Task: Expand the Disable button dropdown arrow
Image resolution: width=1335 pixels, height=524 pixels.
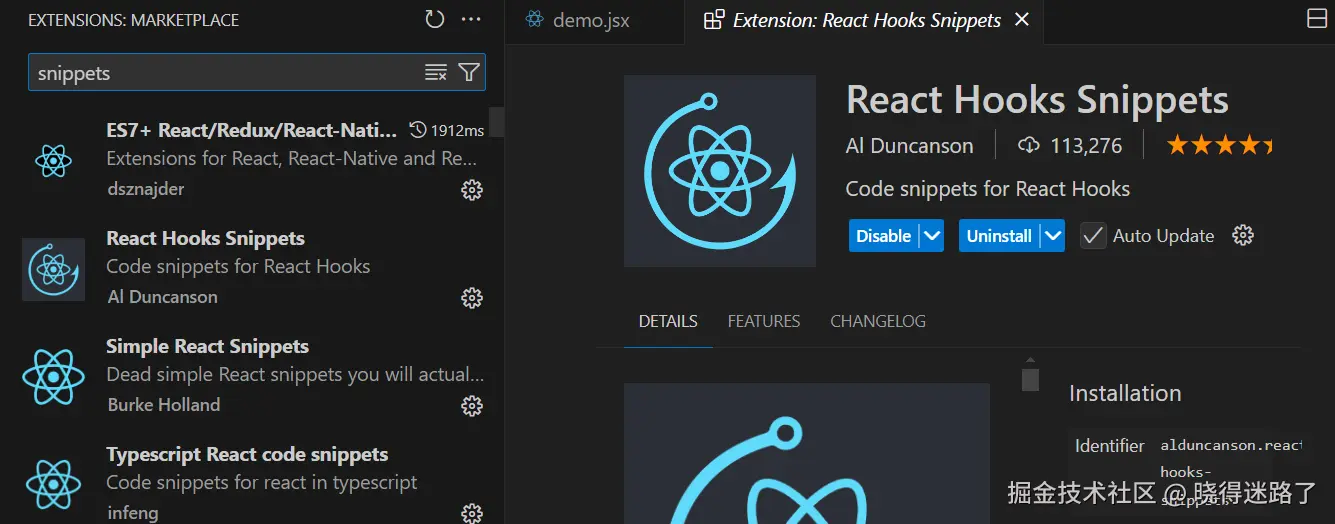Action: 932,236
